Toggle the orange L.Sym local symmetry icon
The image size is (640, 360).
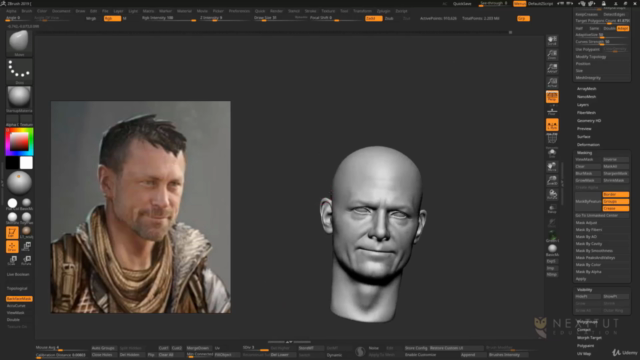(552, 125)
